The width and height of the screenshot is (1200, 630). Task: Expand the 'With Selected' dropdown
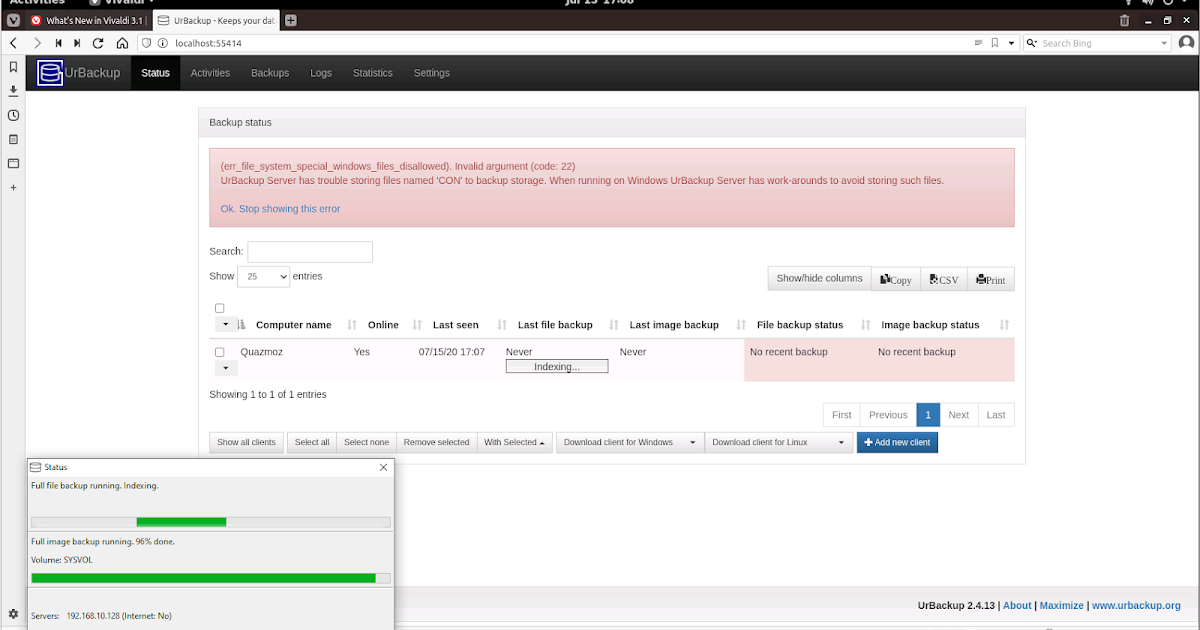(x=515, y=441)
